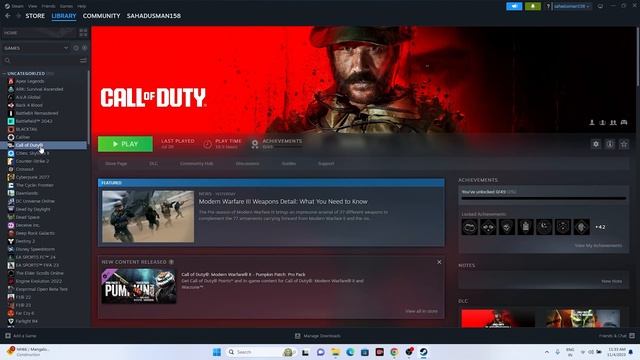Screen dimensions: 640x360
Task: Show hidden system tray icons chevron
Action: tap(547, 352)
